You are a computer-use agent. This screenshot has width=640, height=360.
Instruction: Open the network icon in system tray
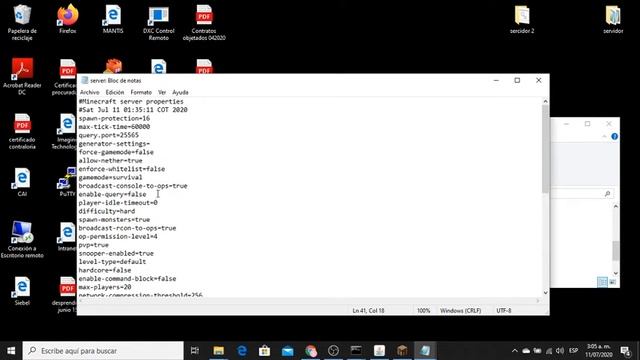click(549, 351)
